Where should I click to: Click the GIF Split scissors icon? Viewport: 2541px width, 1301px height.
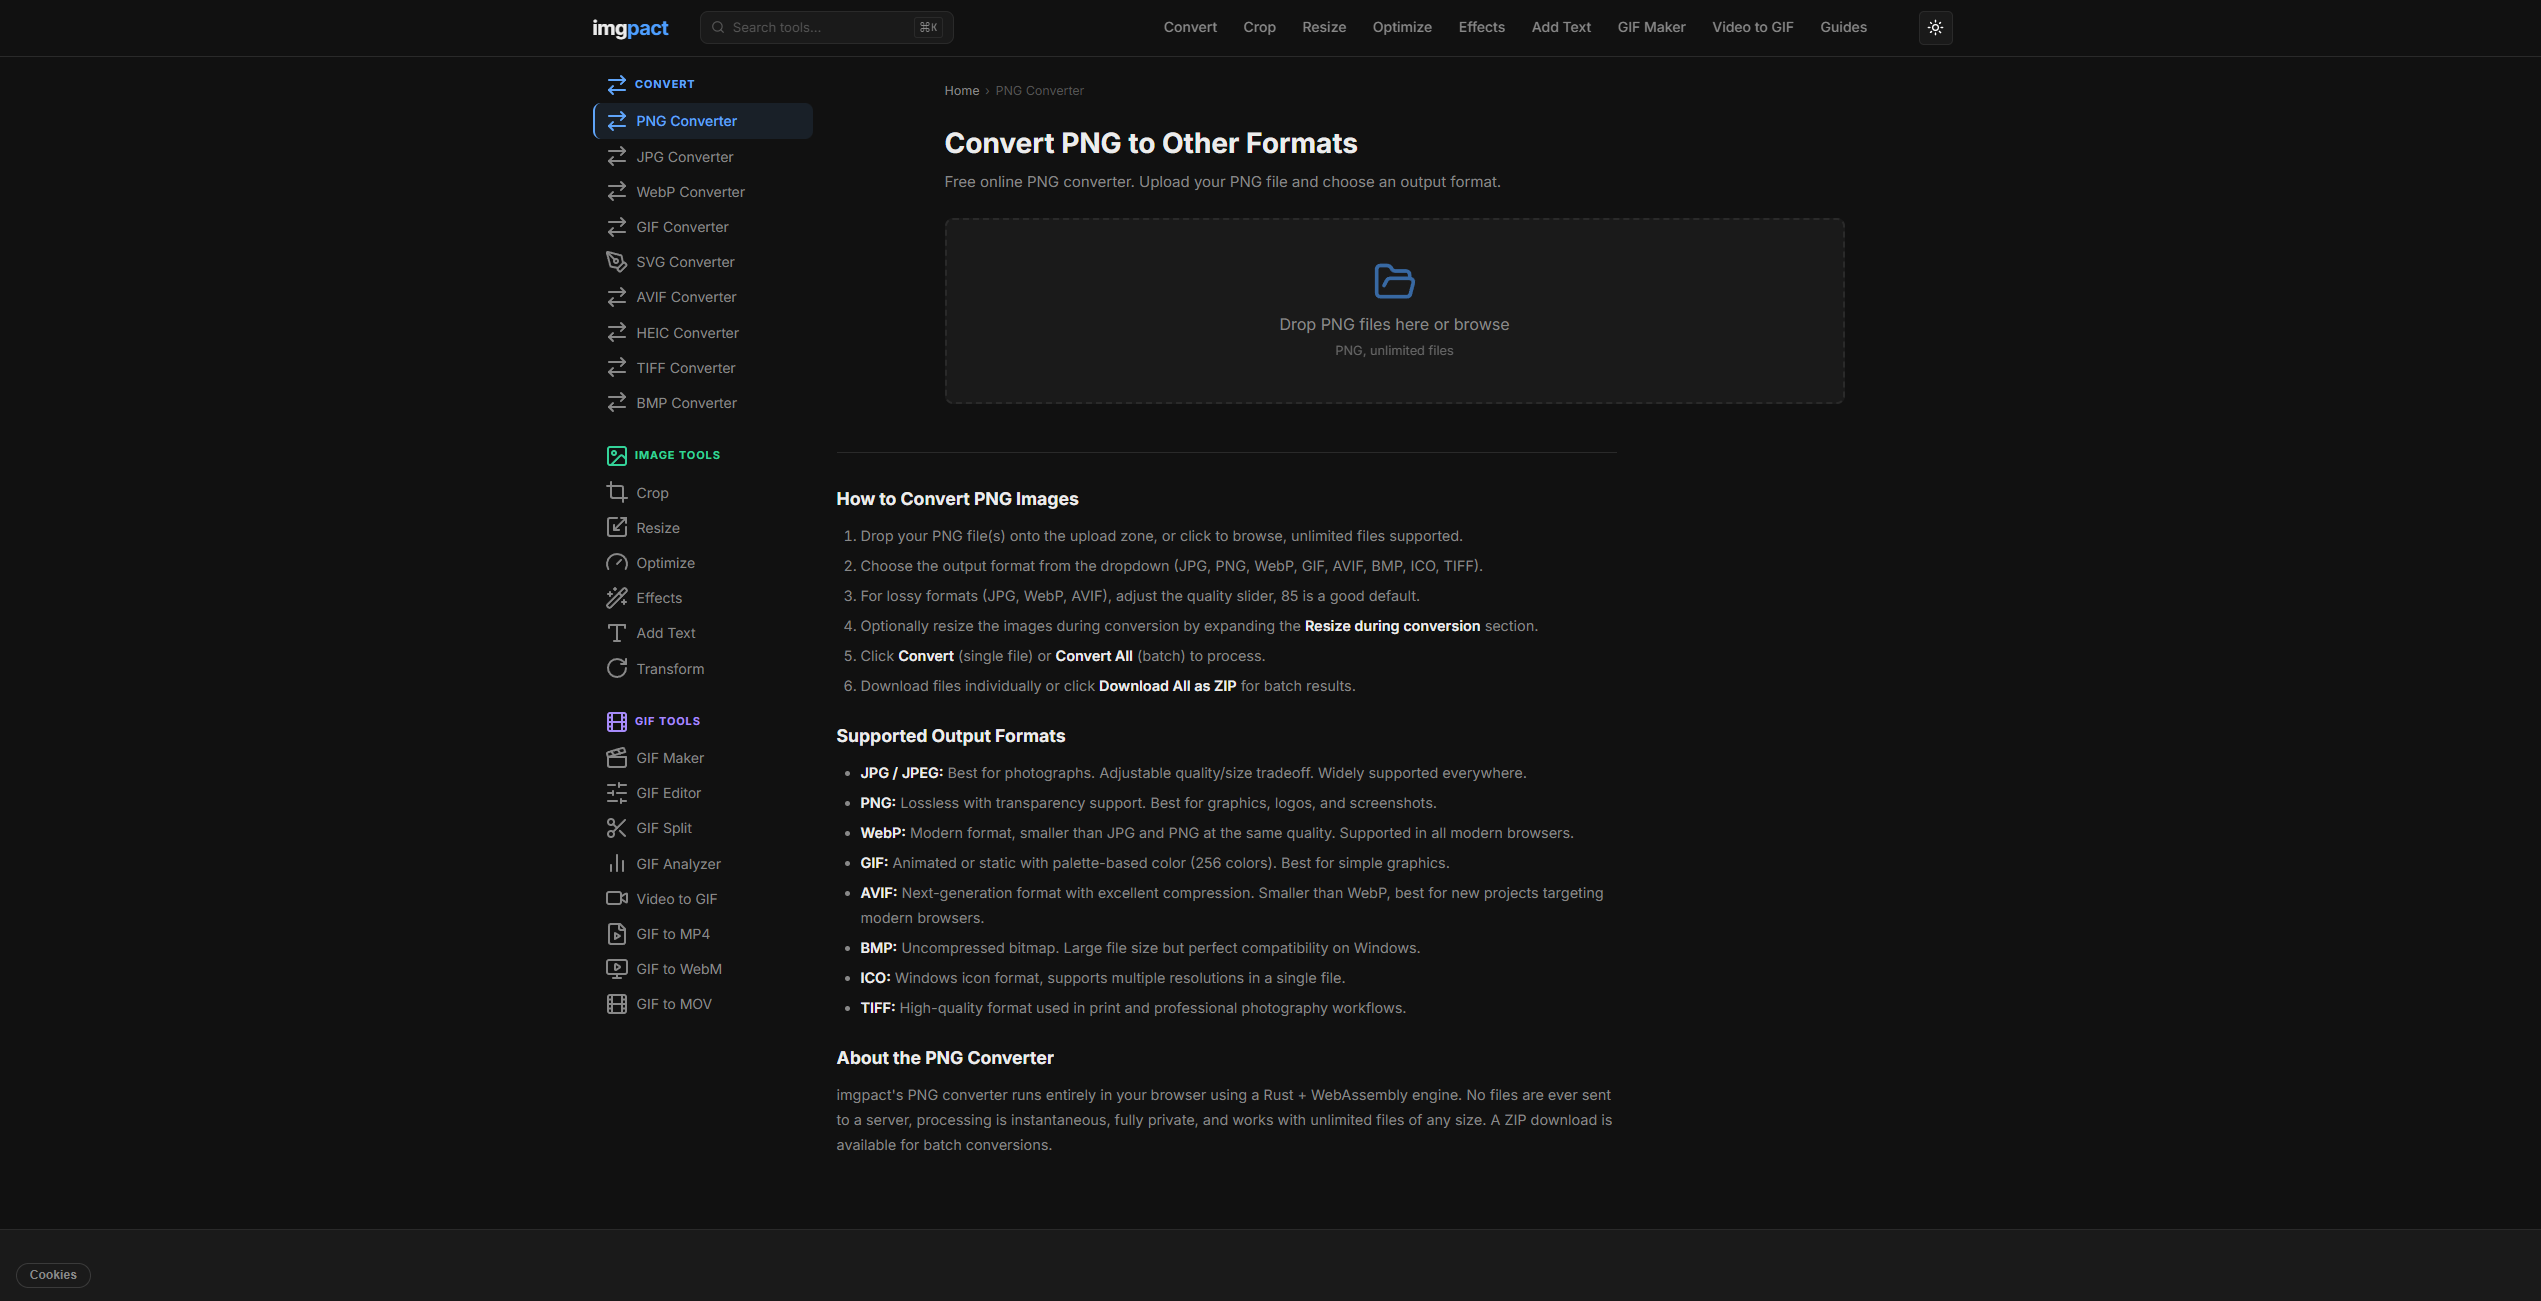click(617, 828)
